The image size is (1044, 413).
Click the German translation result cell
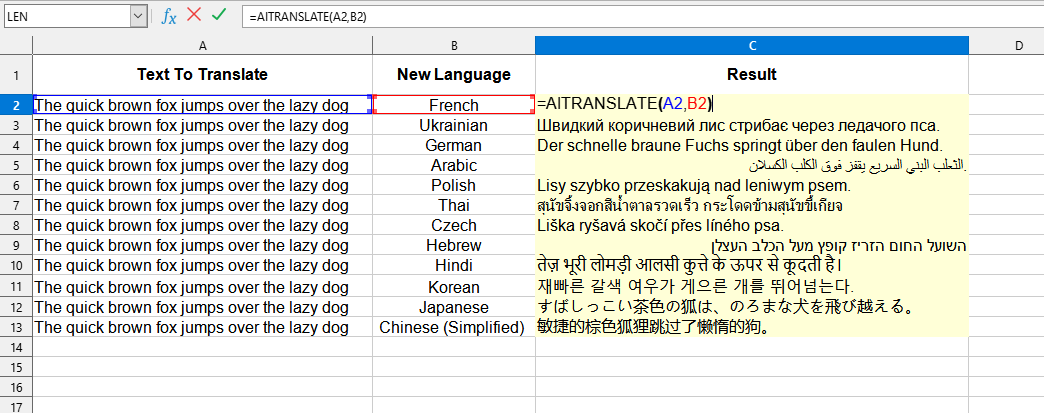(x=752, y=145)
